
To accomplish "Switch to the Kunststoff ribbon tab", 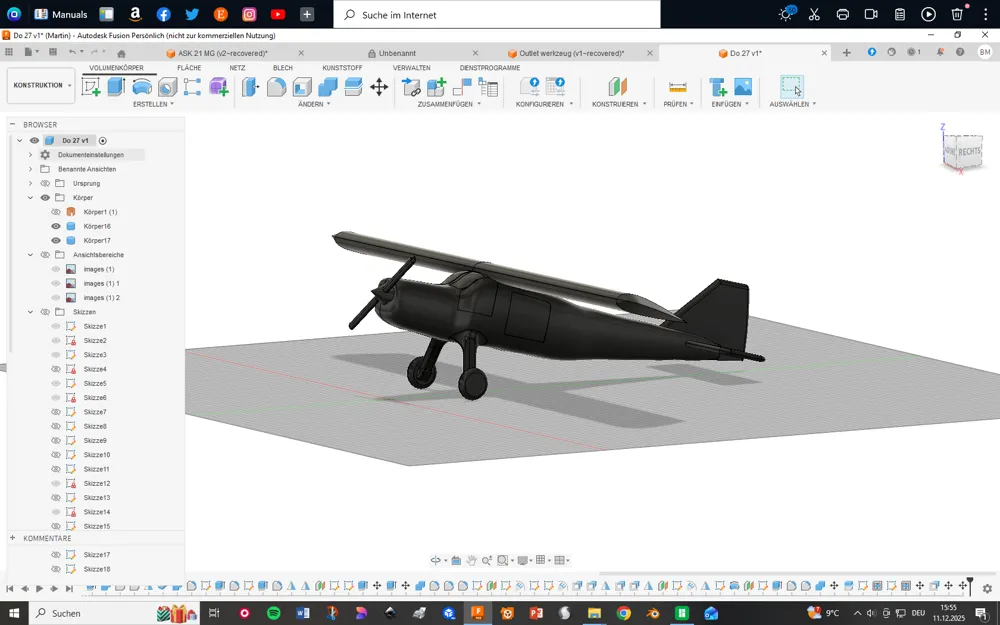I will (342, 68).
